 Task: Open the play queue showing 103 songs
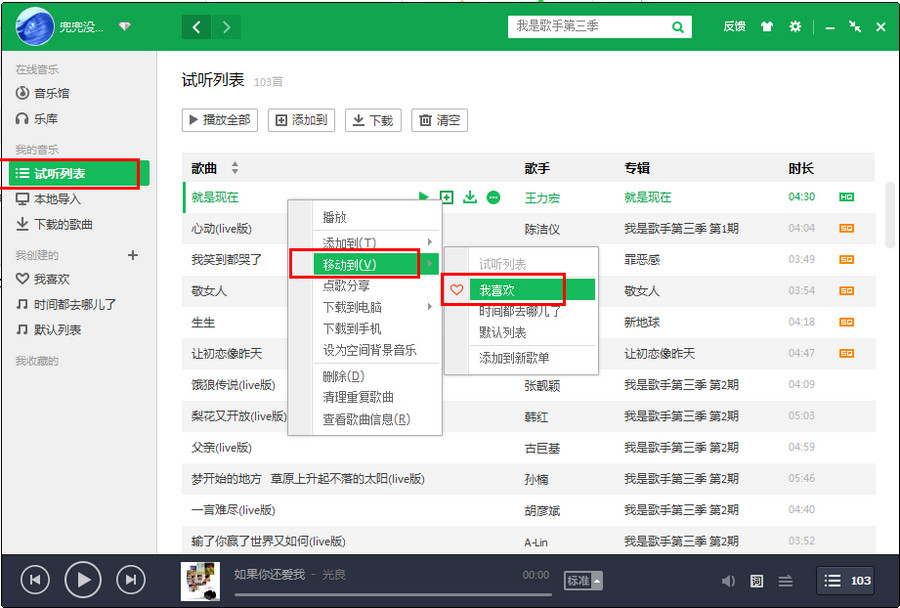(x=848, y=580)
